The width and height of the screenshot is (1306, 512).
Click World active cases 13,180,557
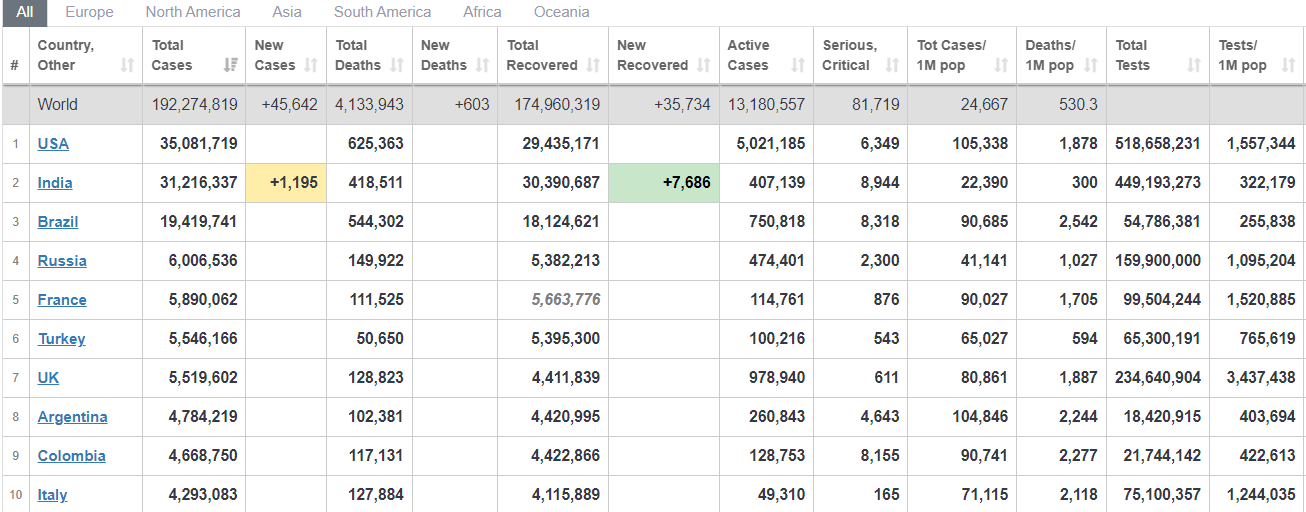pyautogui.click(x=766, y=105)
